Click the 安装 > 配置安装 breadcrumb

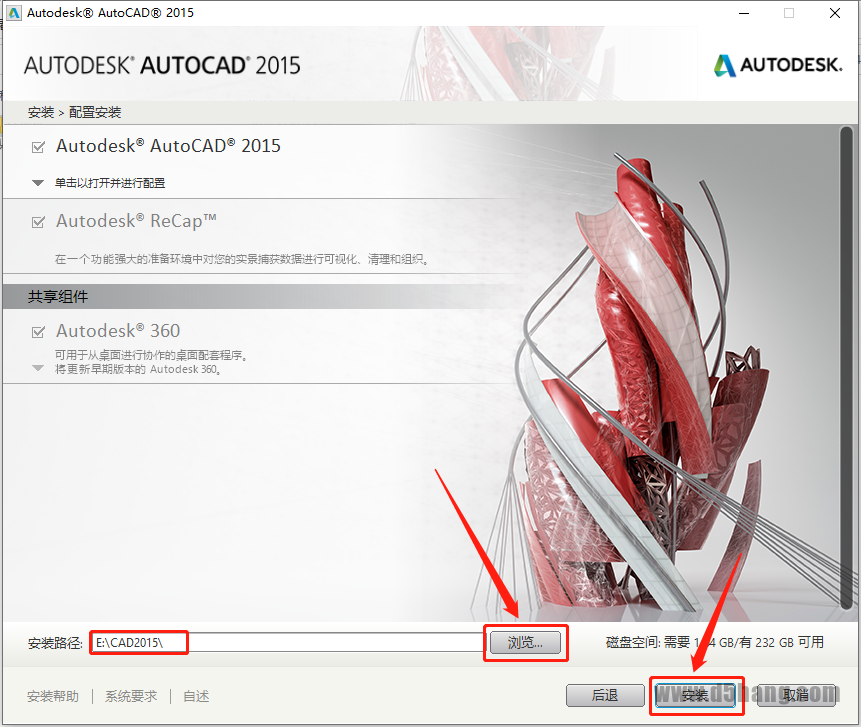pyautogui.click(x=74, y=113)
